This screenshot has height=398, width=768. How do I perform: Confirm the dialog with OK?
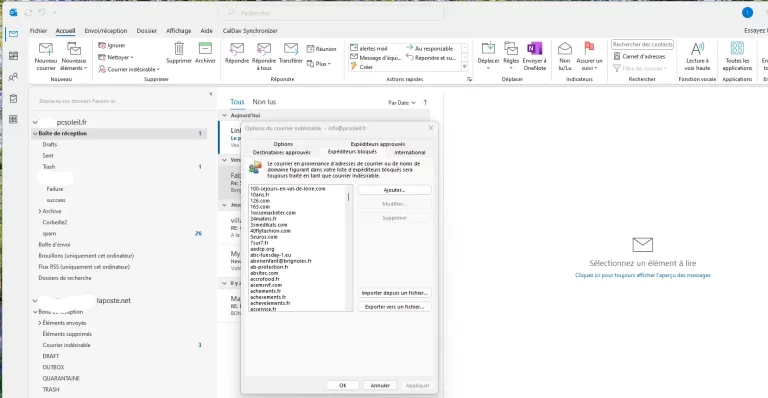click(343, 386)
